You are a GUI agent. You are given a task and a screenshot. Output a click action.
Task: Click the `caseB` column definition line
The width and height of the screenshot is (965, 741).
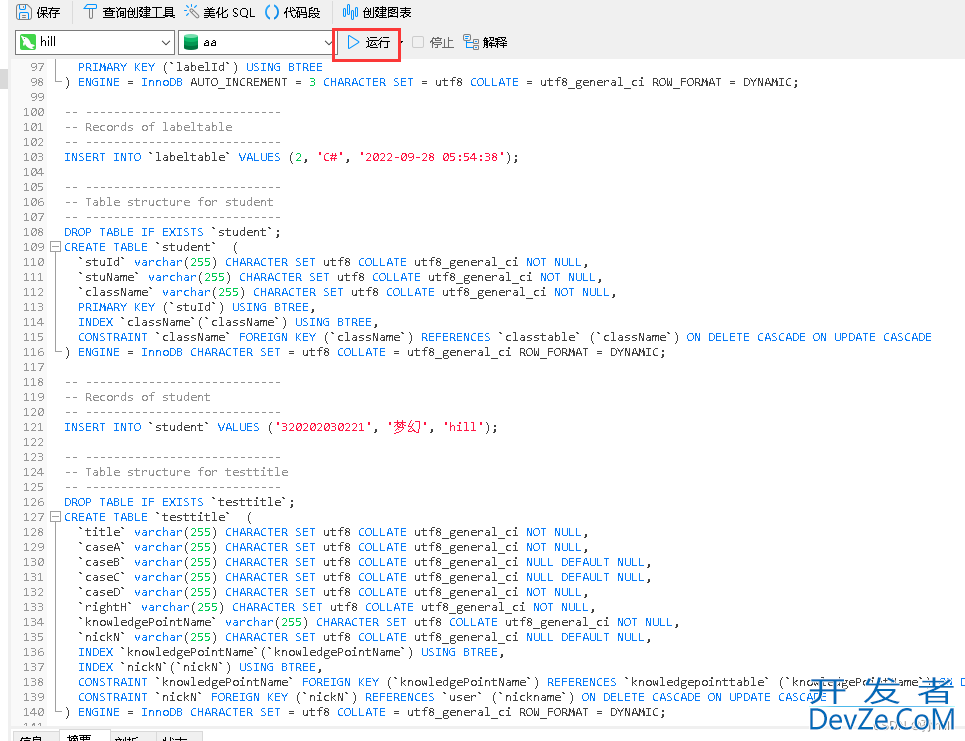(364, 563)
